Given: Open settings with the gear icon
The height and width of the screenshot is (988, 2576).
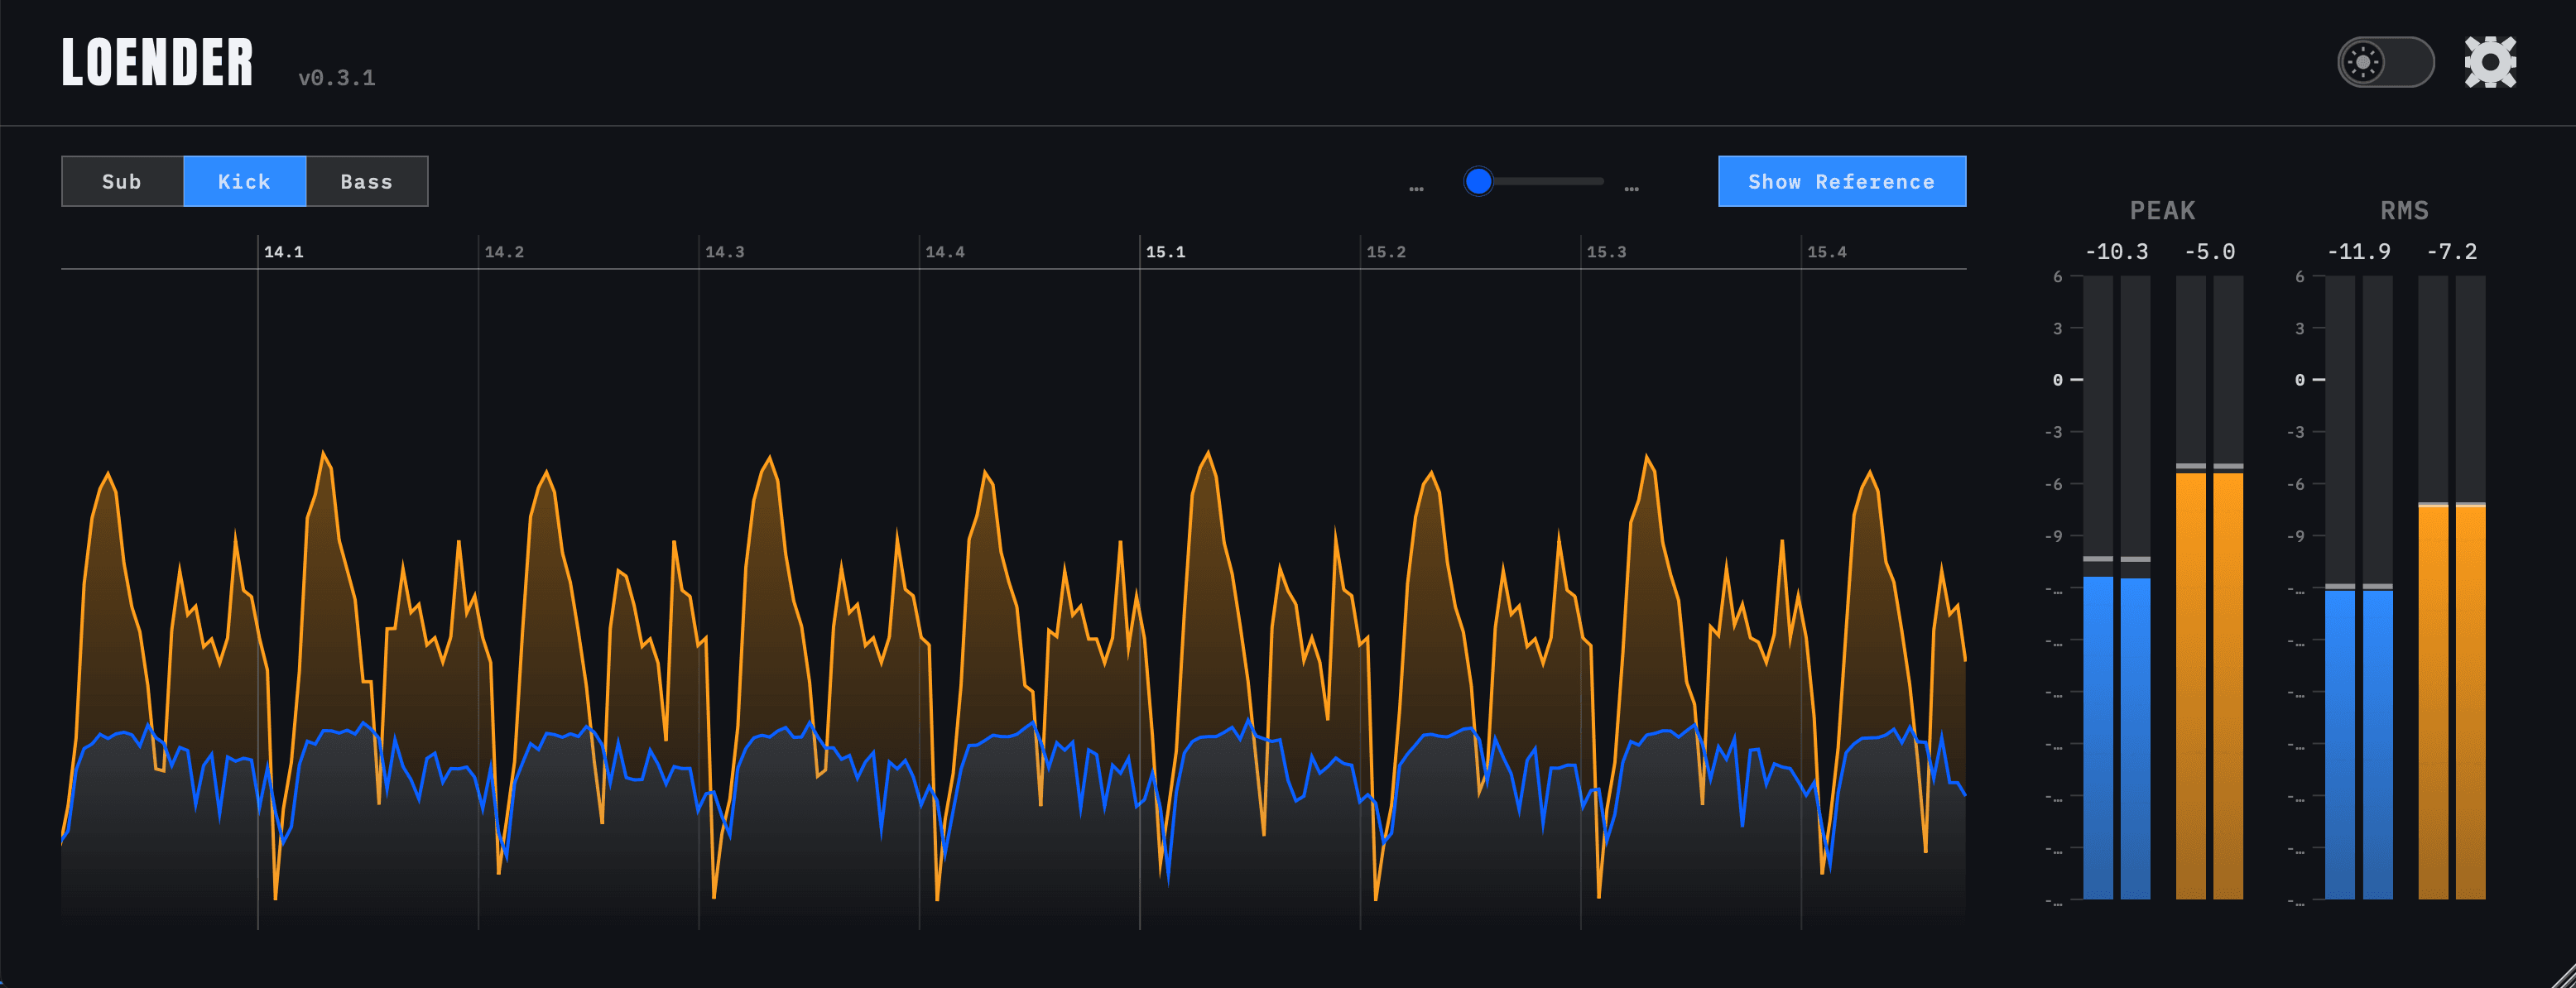Looking at the screenshot, I should click(x=2489, y=62).
